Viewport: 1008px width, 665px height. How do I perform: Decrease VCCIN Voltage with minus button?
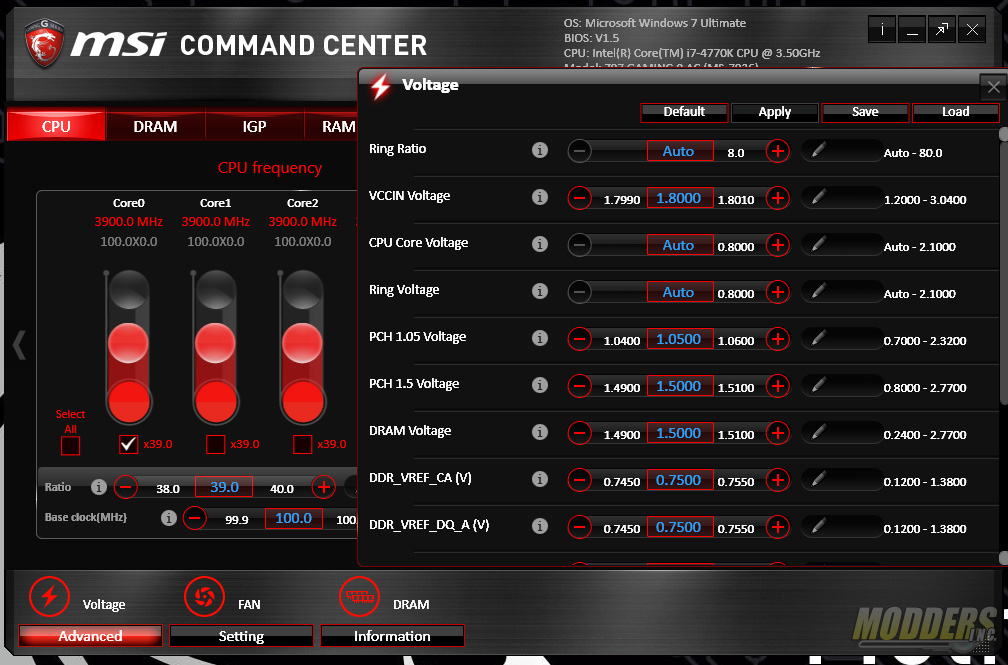pos(579,198)
